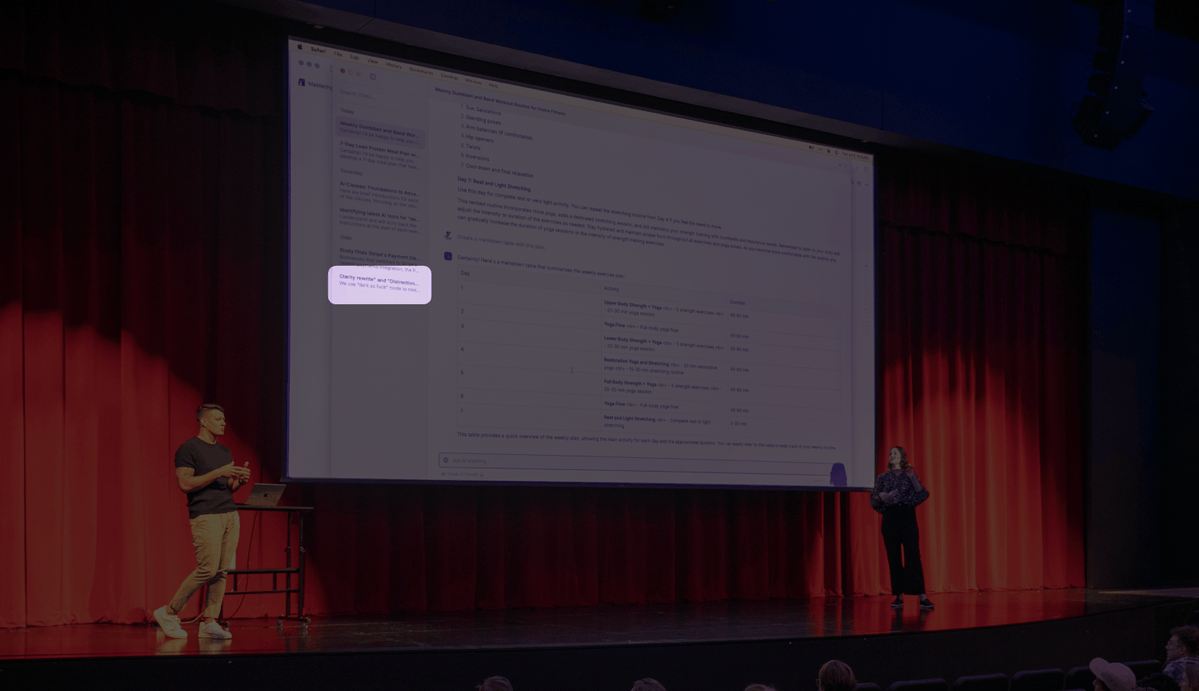The width and height of the screenshot is (1199, 691).
Task: Click the AI assistant icon beside Certainly reply
Action: (x=448, y=256)
